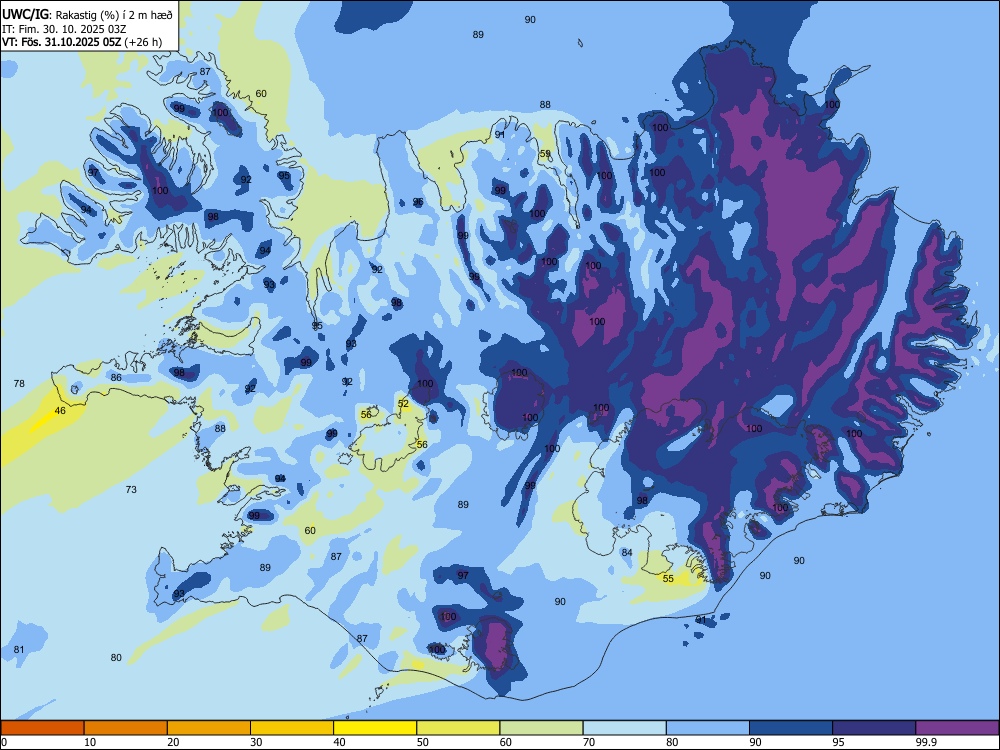
Task: Pick the 50–60 pale yellow legend swatch
Action: (458, 728)
